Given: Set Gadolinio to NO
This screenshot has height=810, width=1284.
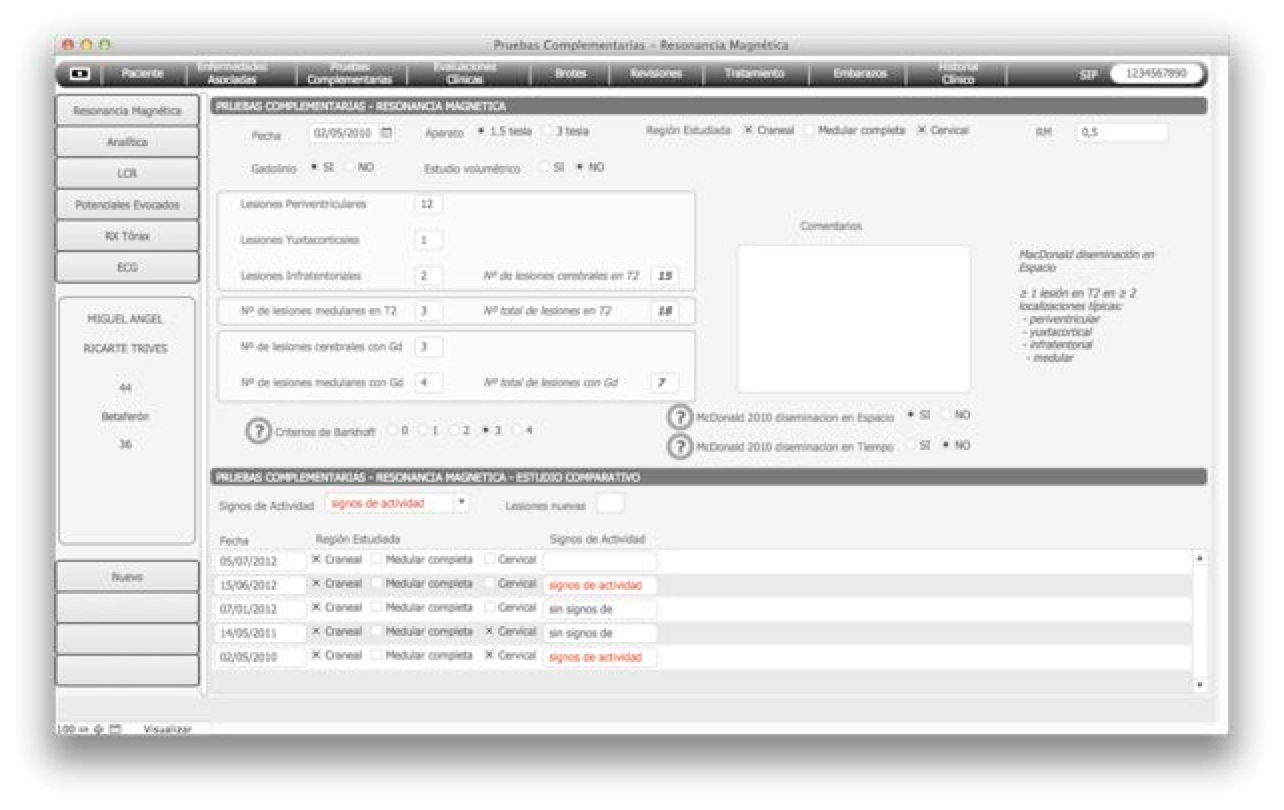Looking at the screenshot, I should click(x=350, y=167).
